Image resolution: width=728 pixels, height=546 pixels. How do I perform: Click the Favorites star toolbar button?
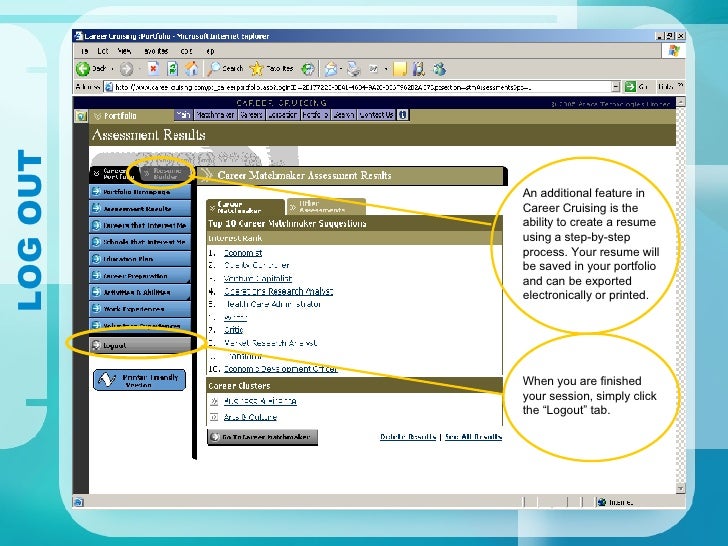pyautogui.click(x=272, y=69)
